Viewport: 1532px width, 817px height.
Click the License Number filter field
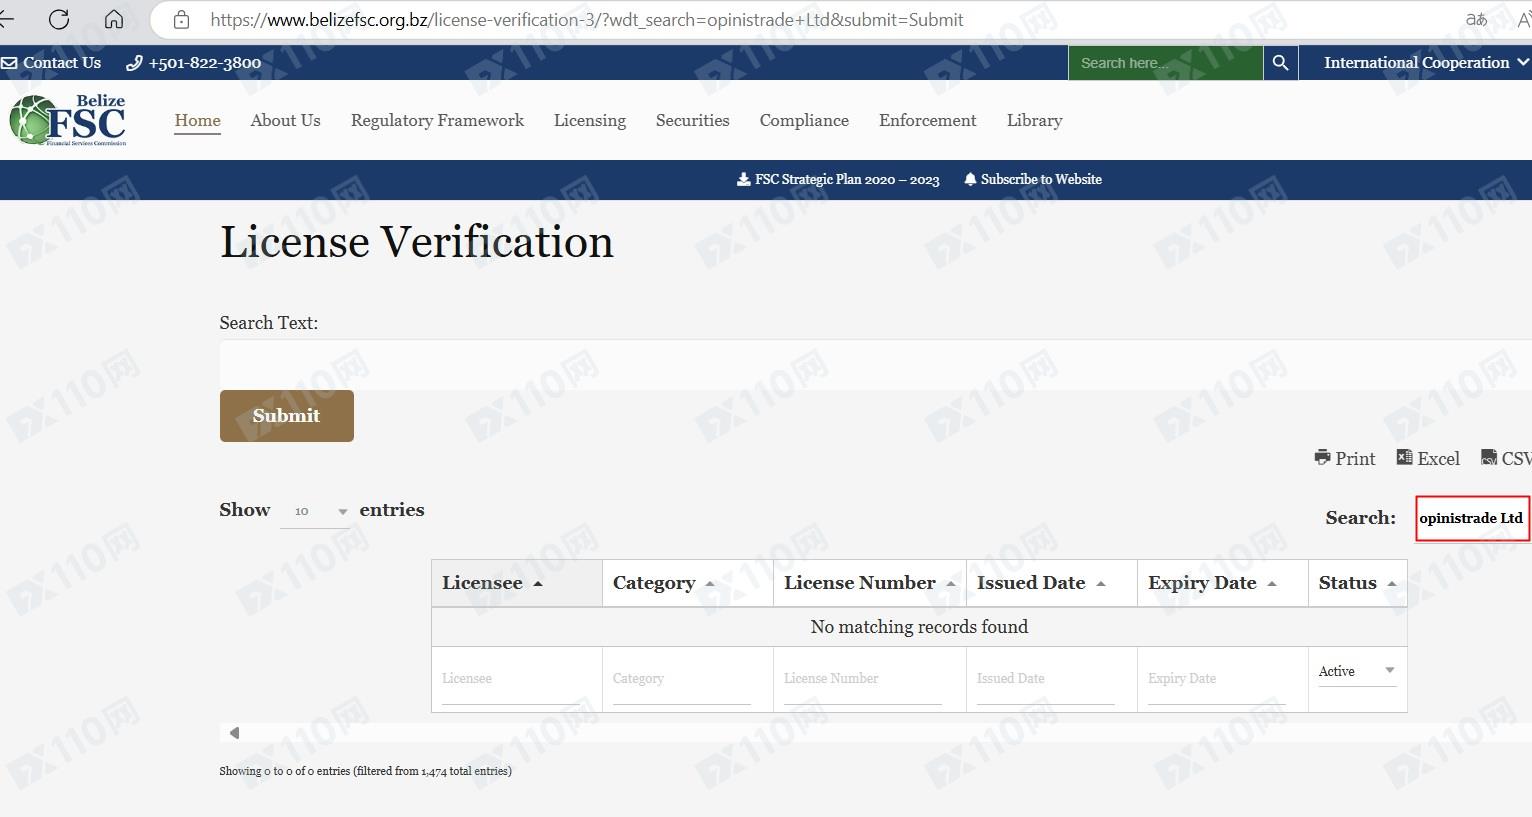863,679
